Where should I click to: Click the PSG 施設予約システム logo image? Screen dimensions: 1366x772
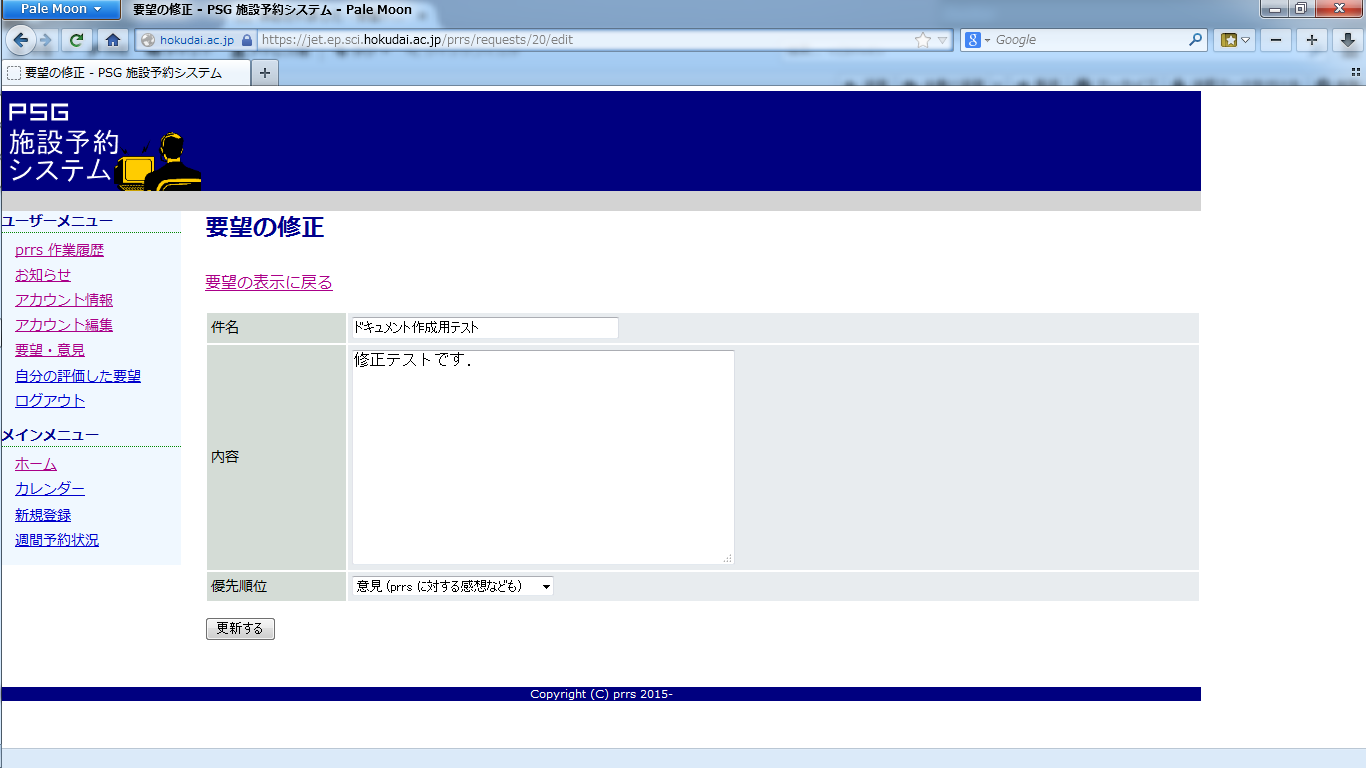tap(103, 141)
